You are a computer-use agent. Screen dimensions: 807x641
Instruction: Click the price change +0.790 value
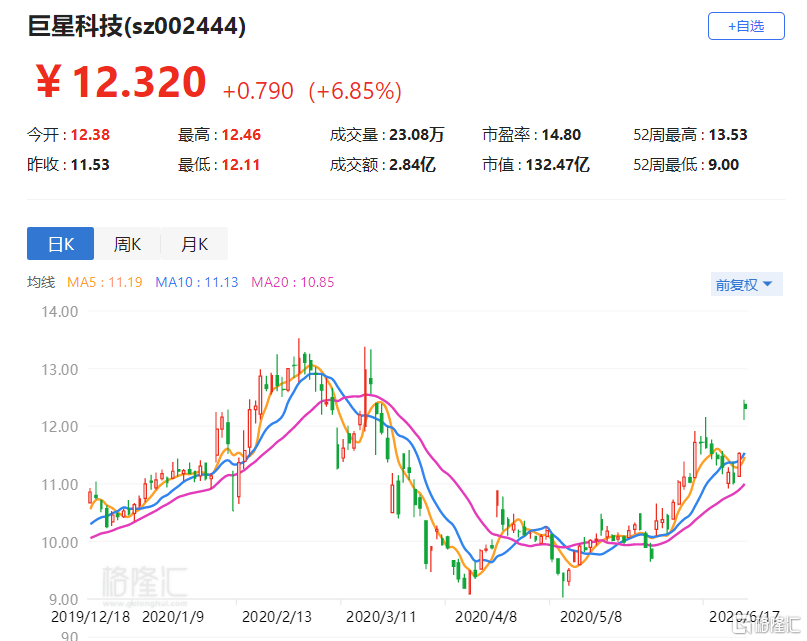[x=258, y=91]
